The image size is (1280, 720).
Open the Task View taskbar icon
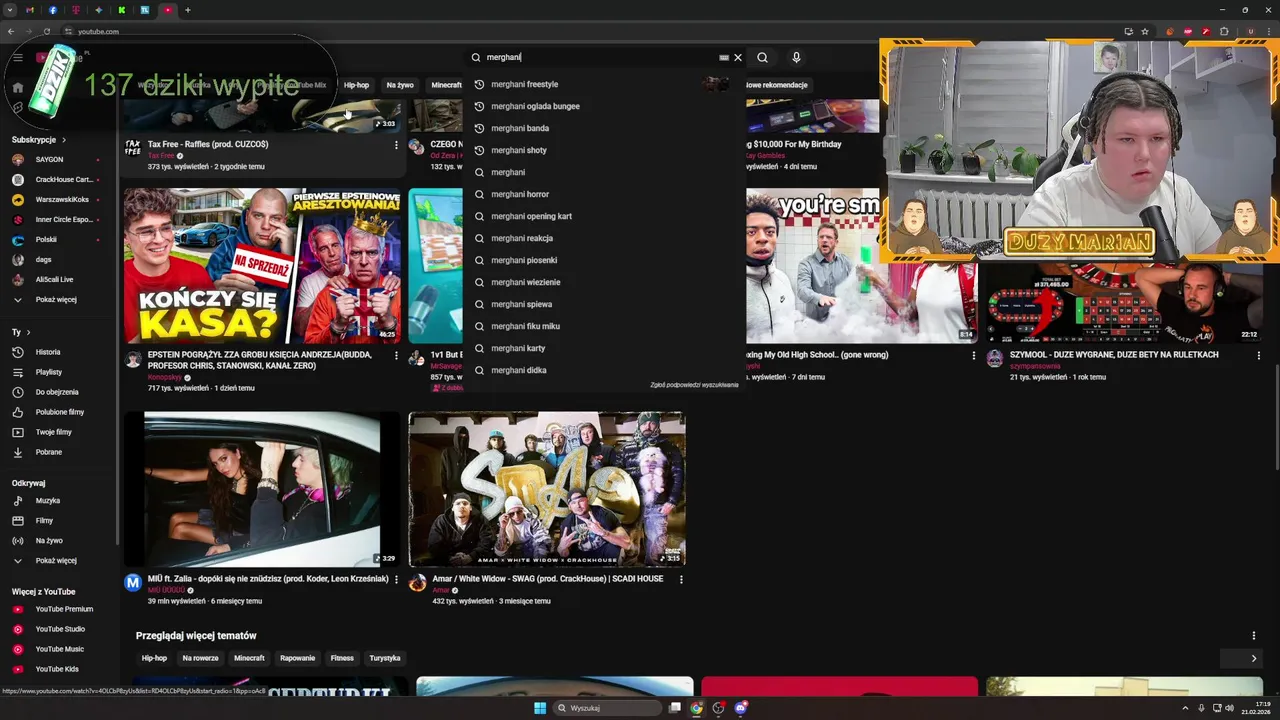point(675,708)
